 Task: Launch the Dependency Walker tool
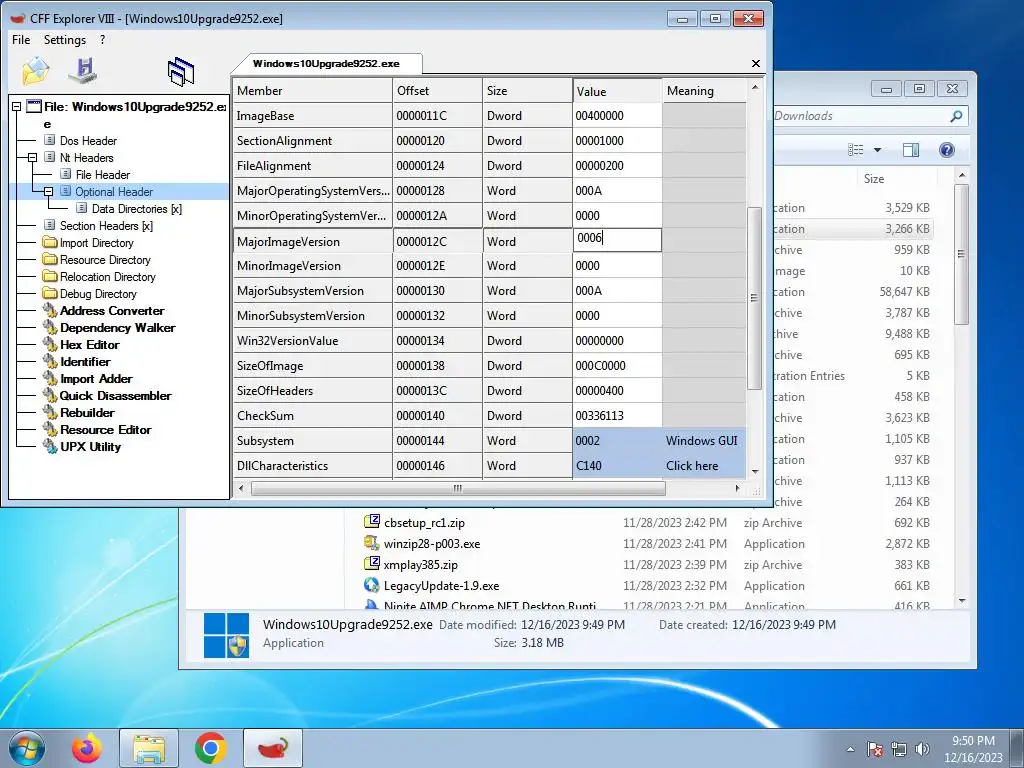point(118,327)
